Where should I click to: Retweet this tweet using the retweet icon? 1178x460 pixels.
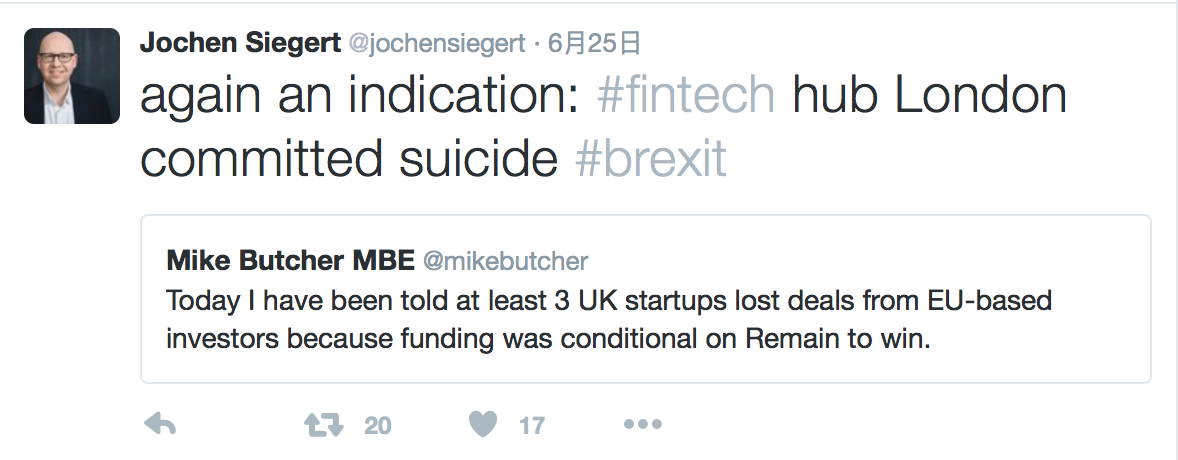point(323,425)
